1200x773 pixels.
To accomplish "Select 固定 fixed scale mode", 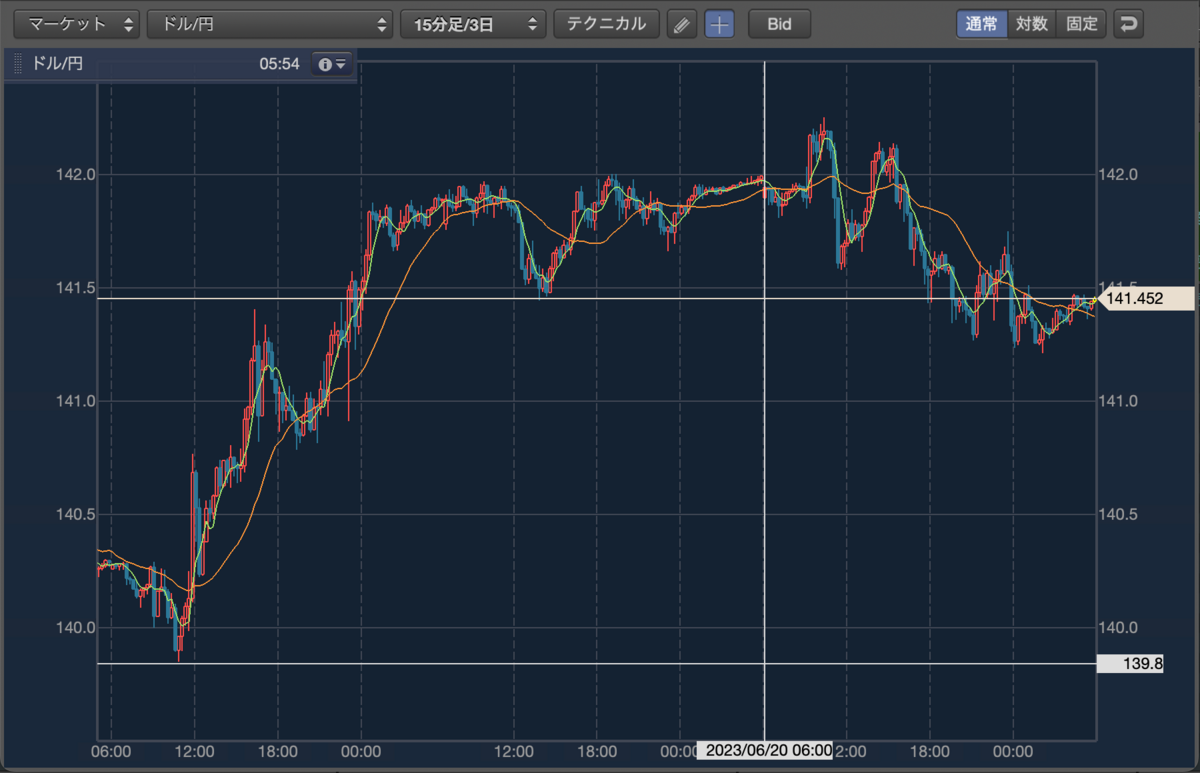I will [1081, 24].
